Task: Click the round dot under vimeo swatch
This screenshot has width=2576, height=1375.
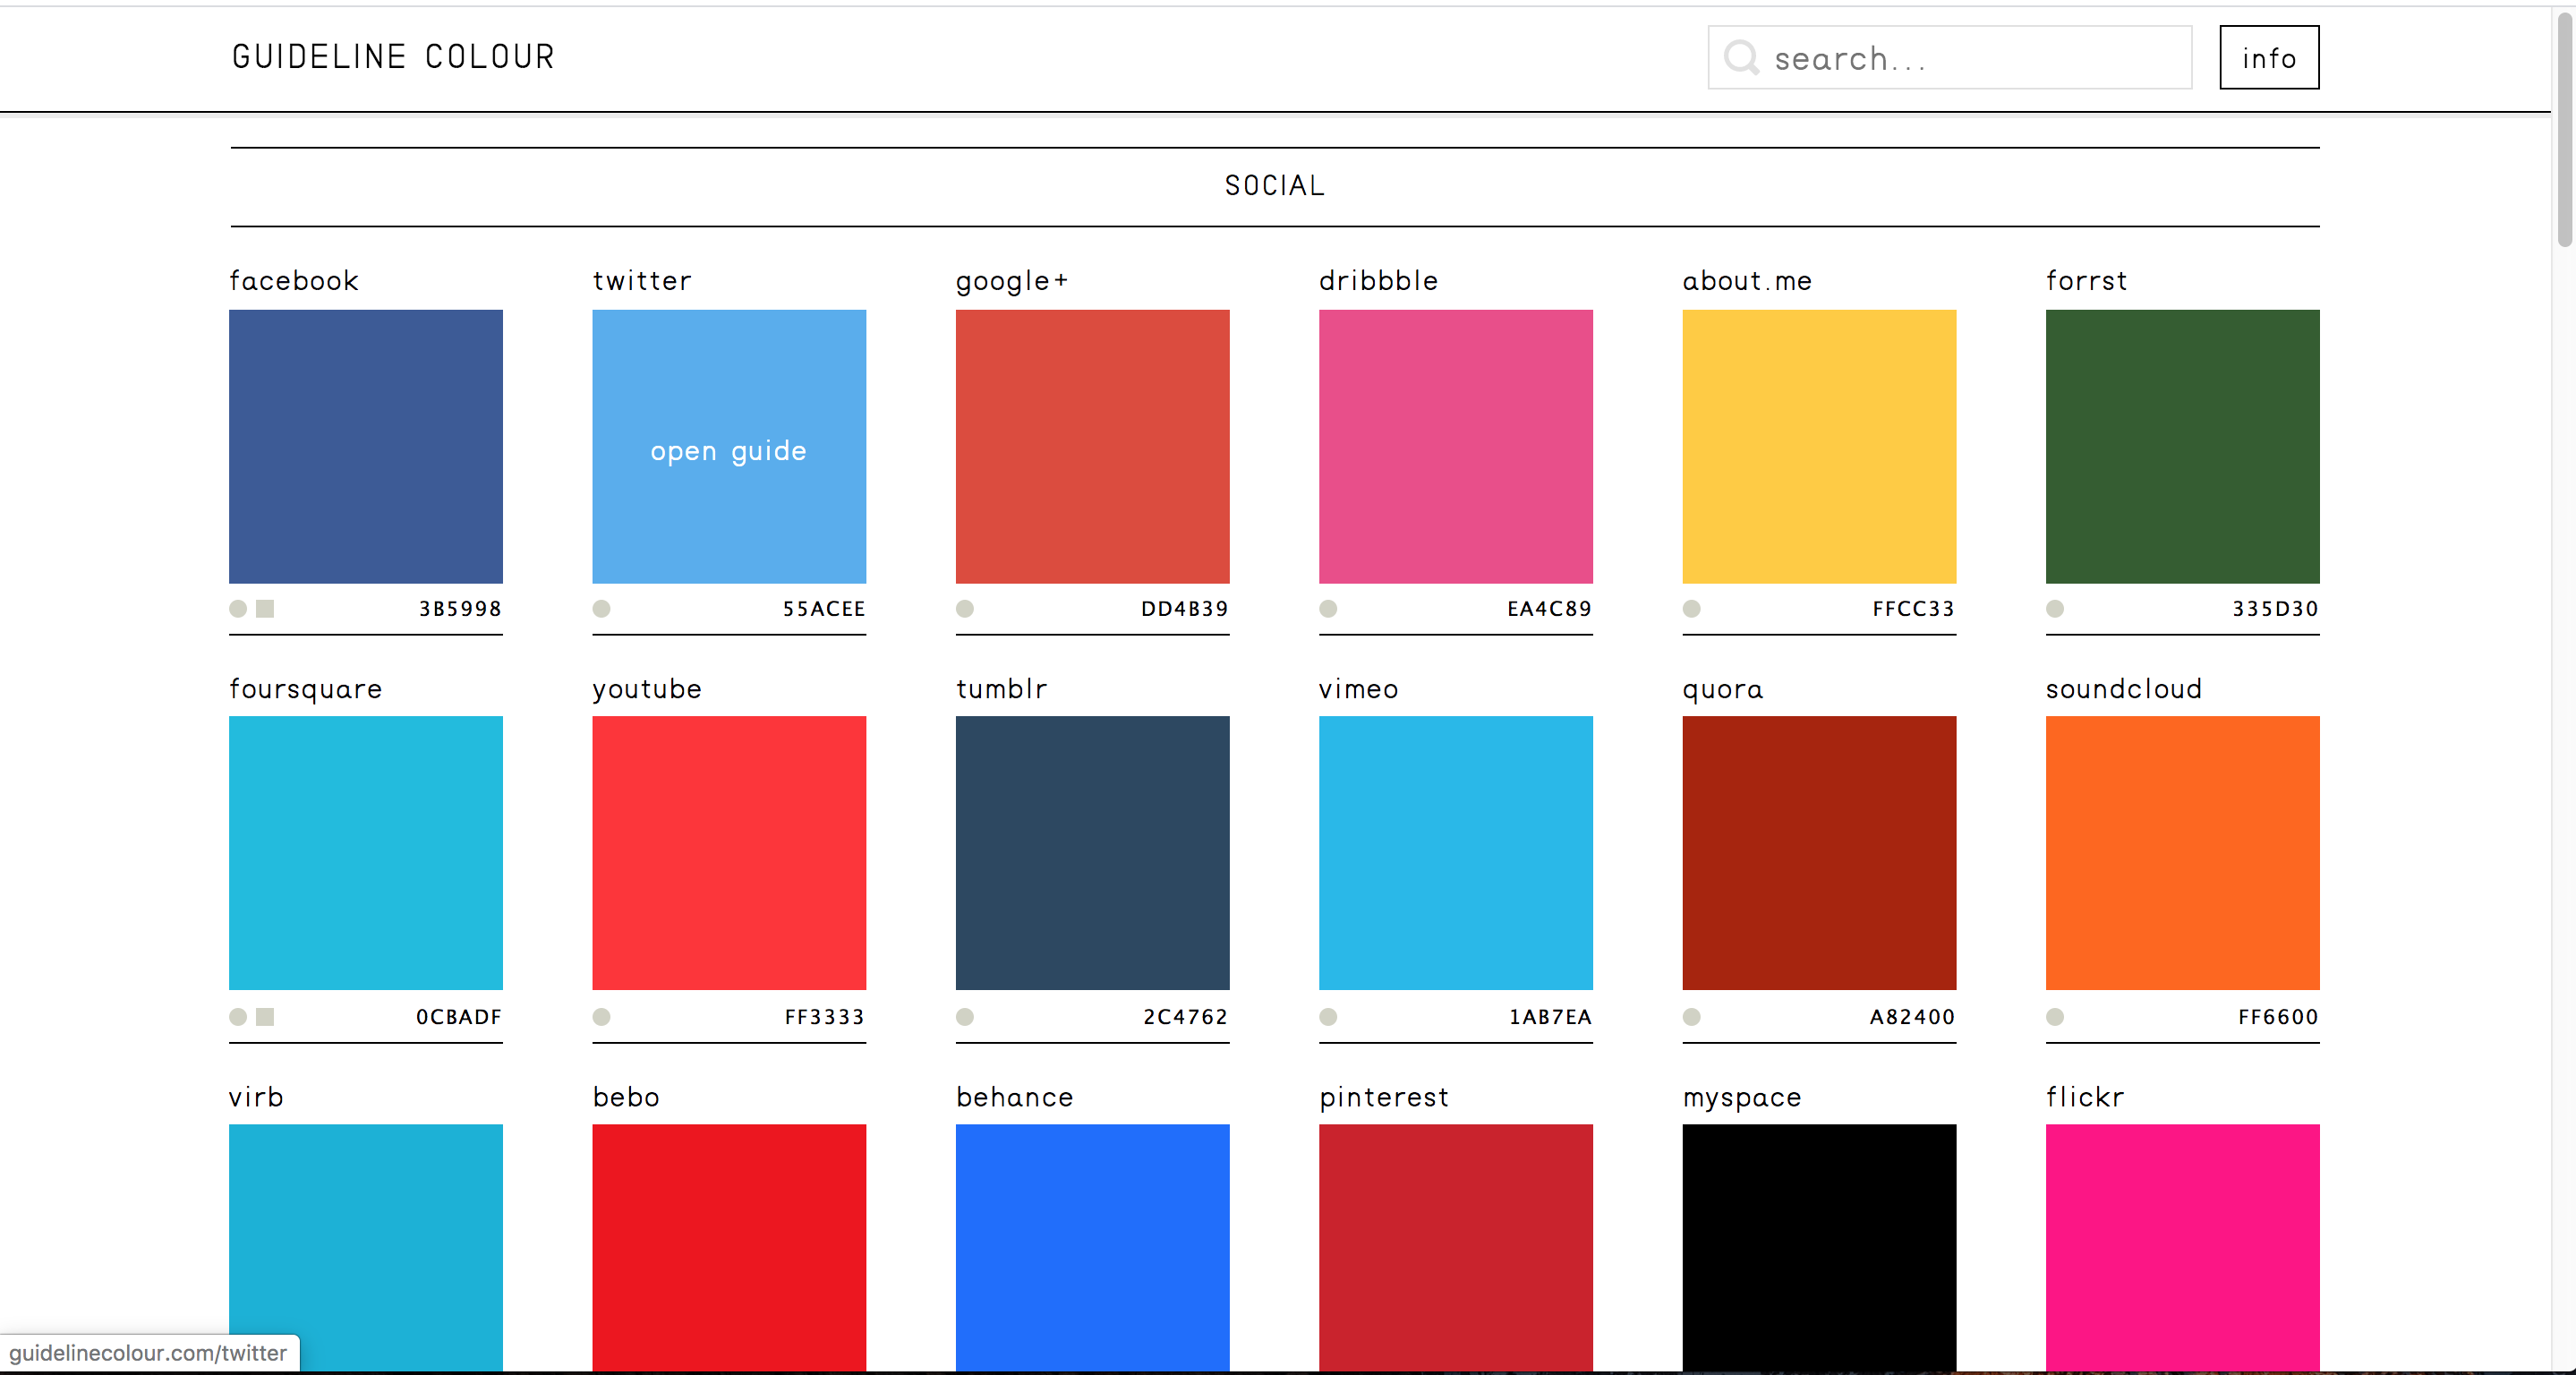Action: pos(1328,1016)
